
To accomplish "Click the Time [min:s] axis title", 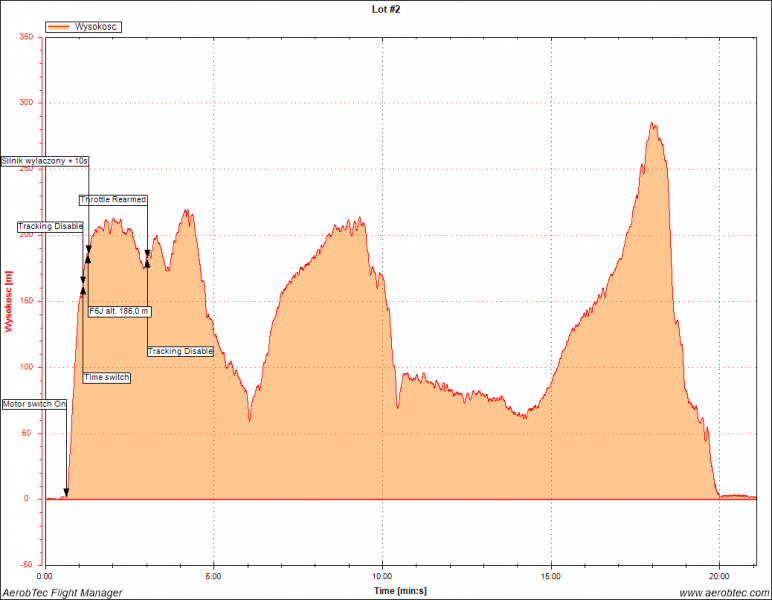I will (398, 592).
